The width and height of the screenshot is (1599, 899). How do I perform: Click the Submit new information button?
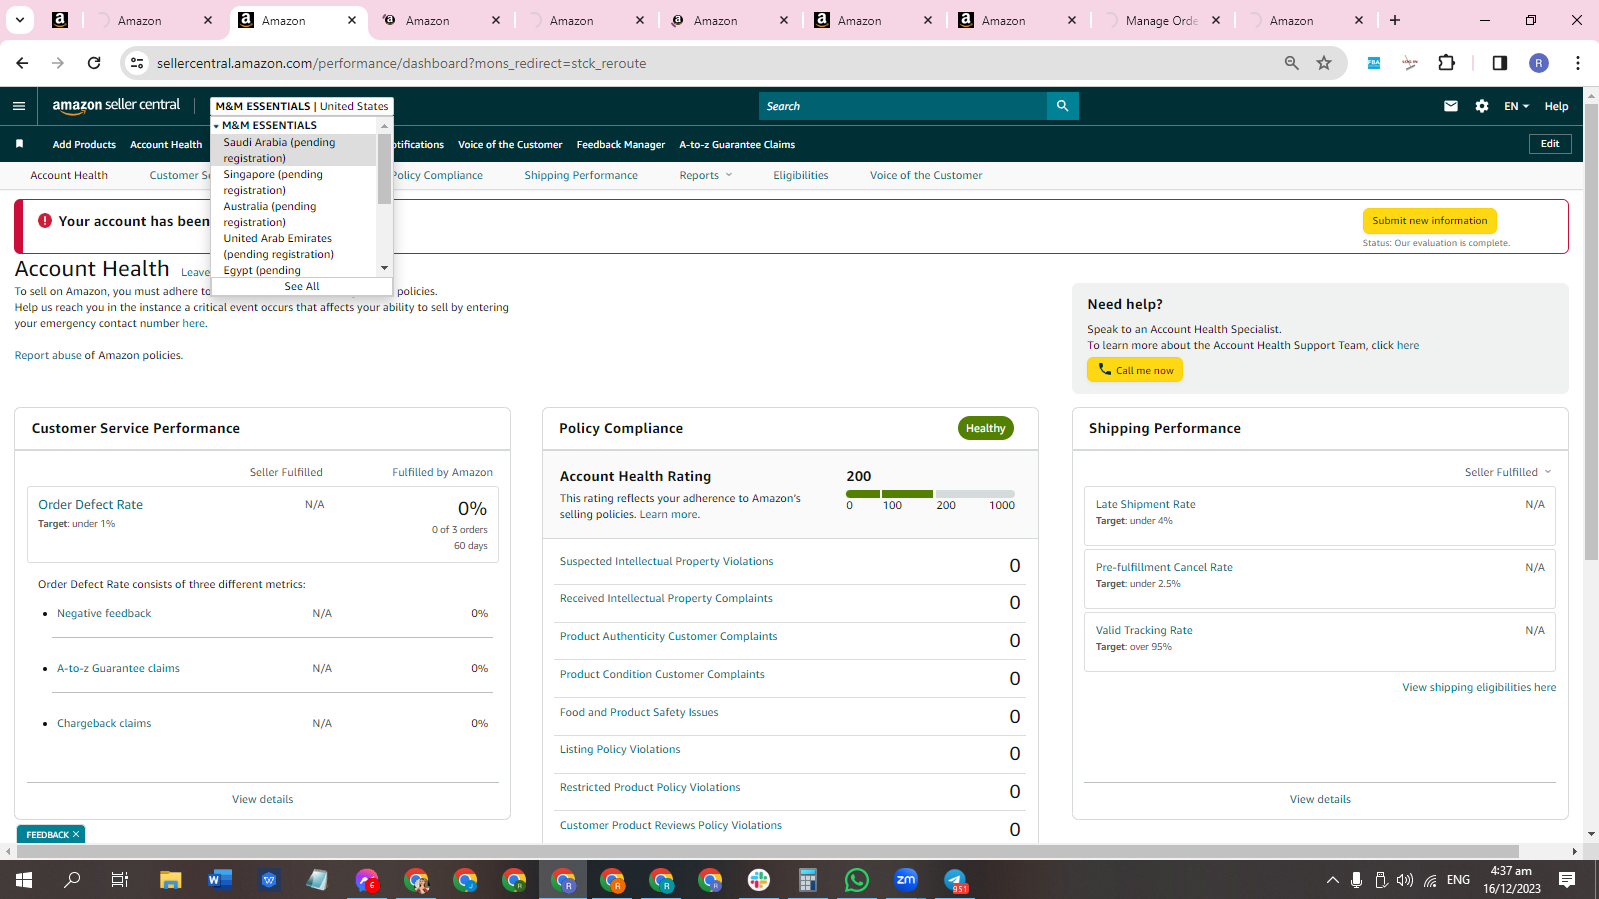pyautogui.click(x=1429, y=221)
